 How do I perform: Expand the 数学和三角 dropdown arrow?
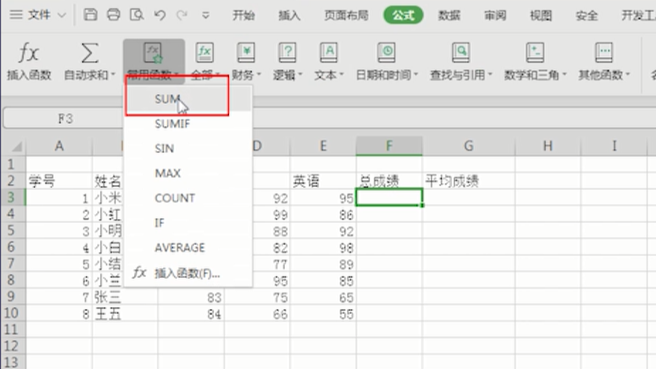(564, 75)
